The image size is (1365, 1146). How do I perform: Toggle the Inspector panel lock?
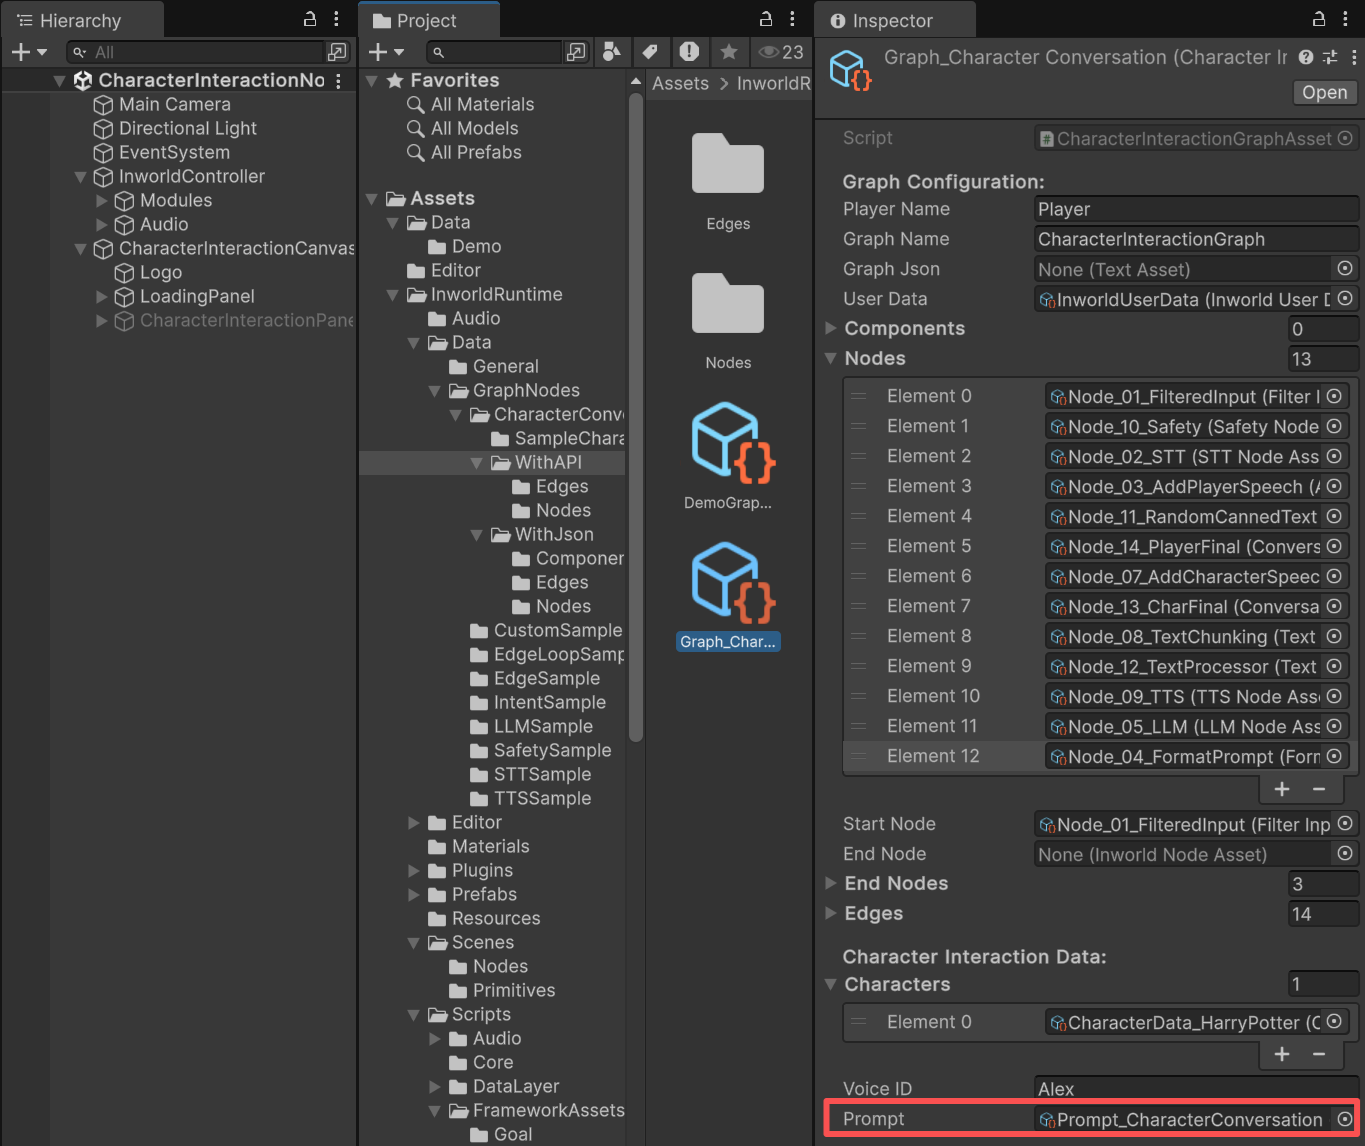point(1319,19)
